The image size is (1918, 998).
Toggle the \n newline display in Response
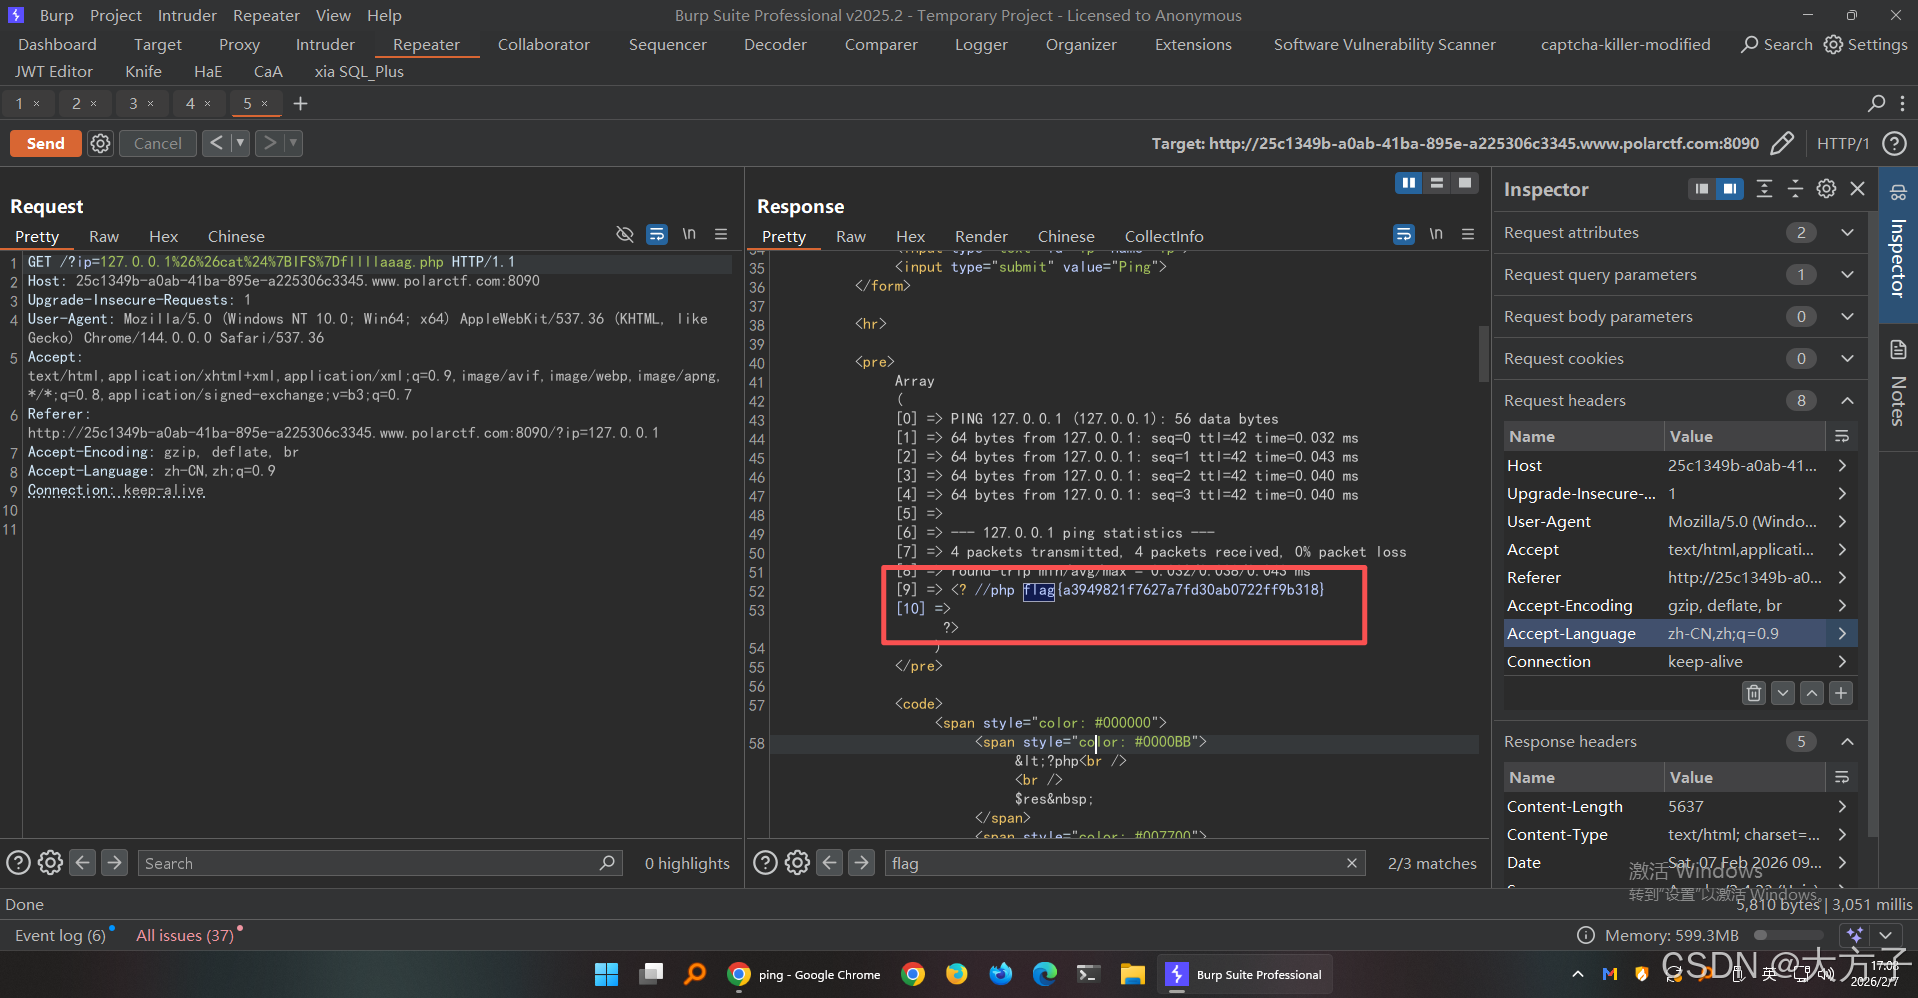[x=1436, y=234]
